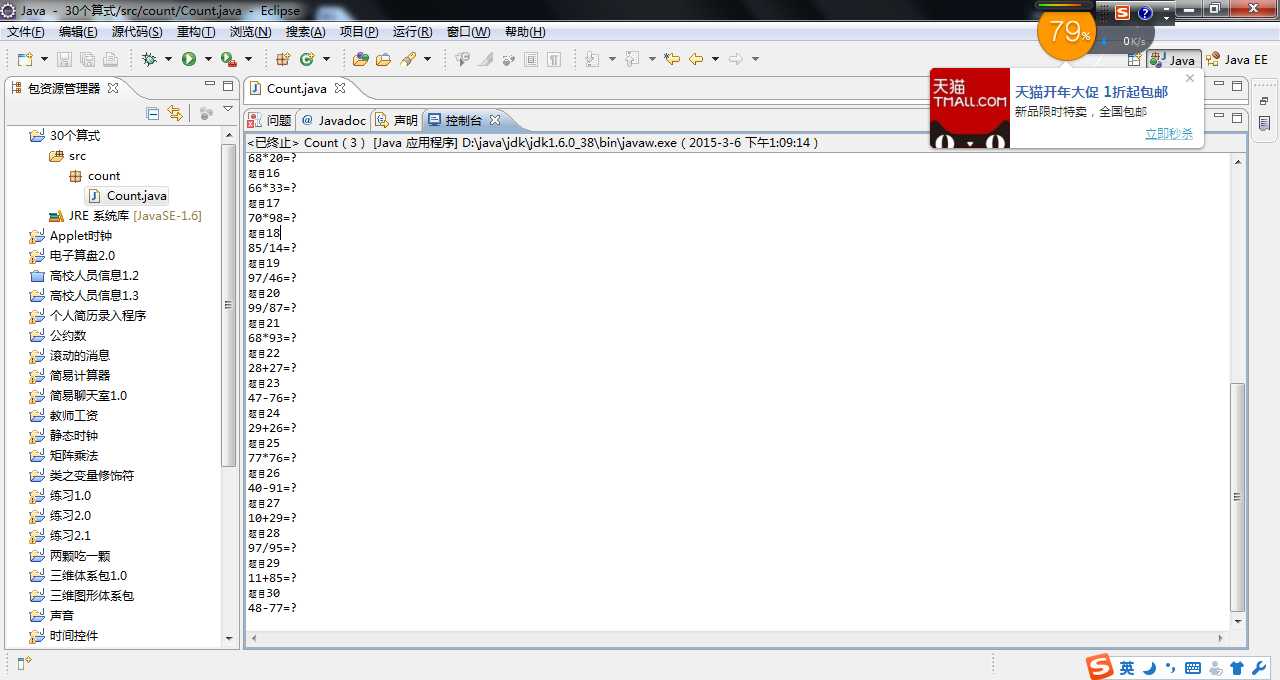Click the New Java Package icon
The height and width of the screenshot is (680, 1280).
pyautogui.click(x=283, y=60)
